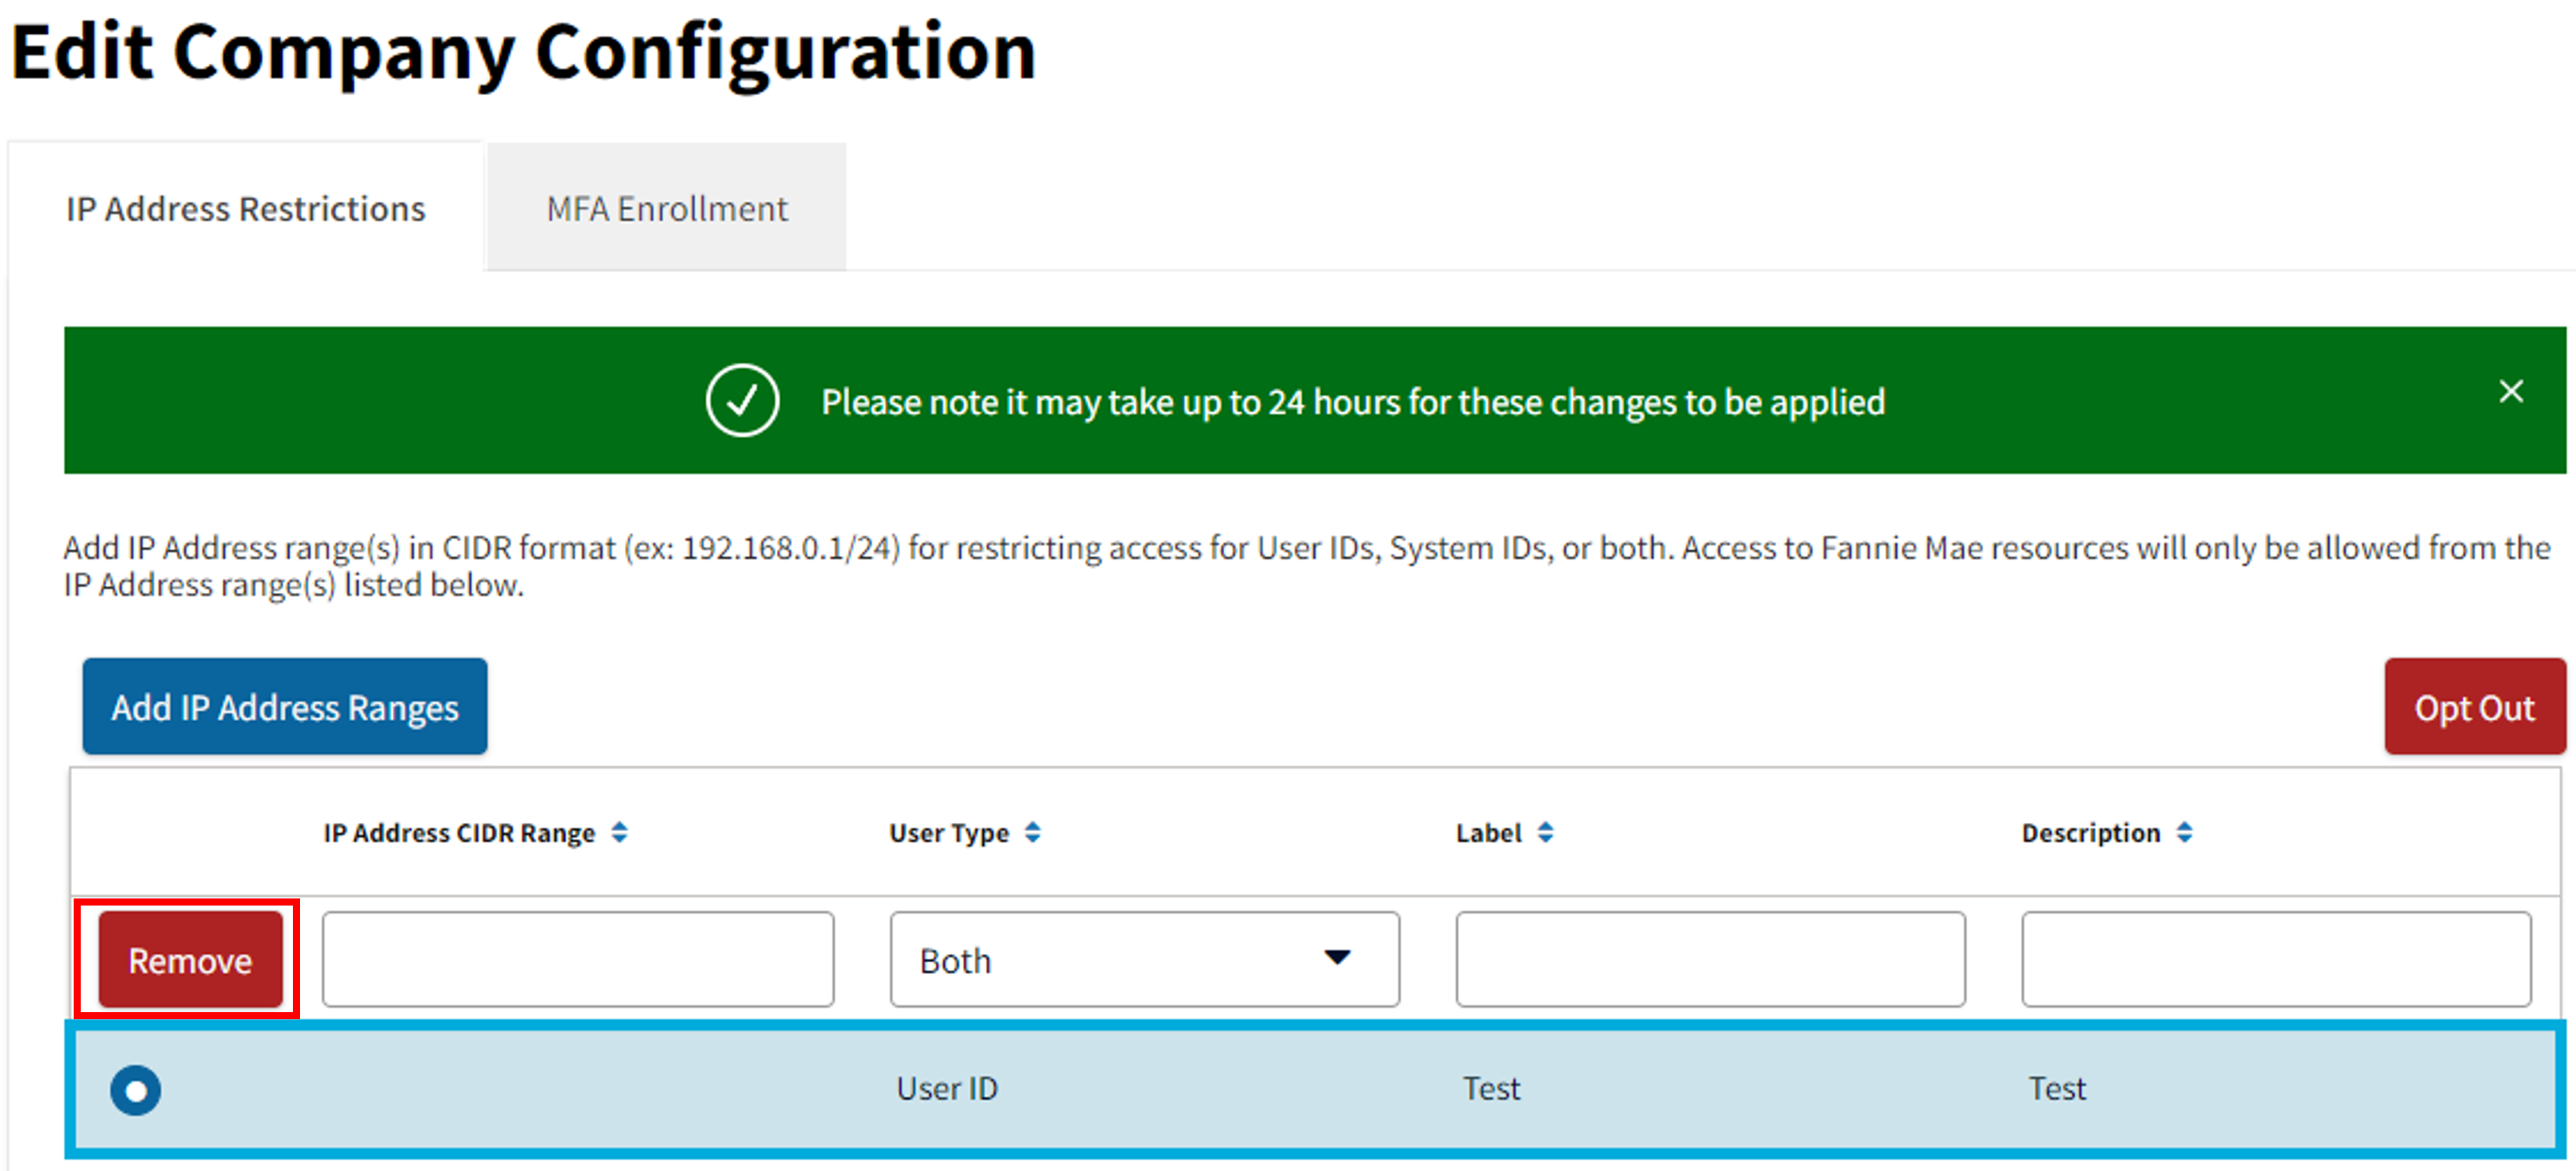Click into the empty Description field
The width and height of the screenshot is (2576, 1171).
2275,959
